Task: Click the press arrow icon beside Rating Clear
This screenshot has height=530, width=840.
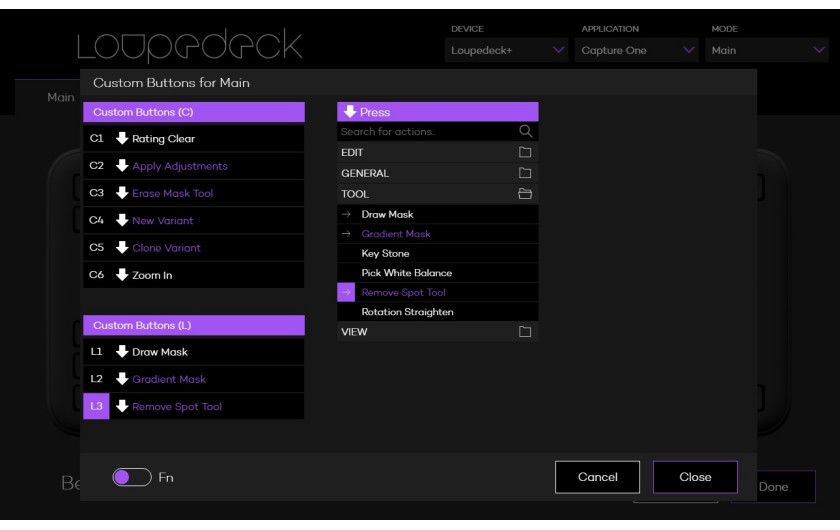Action: (122, 138)
